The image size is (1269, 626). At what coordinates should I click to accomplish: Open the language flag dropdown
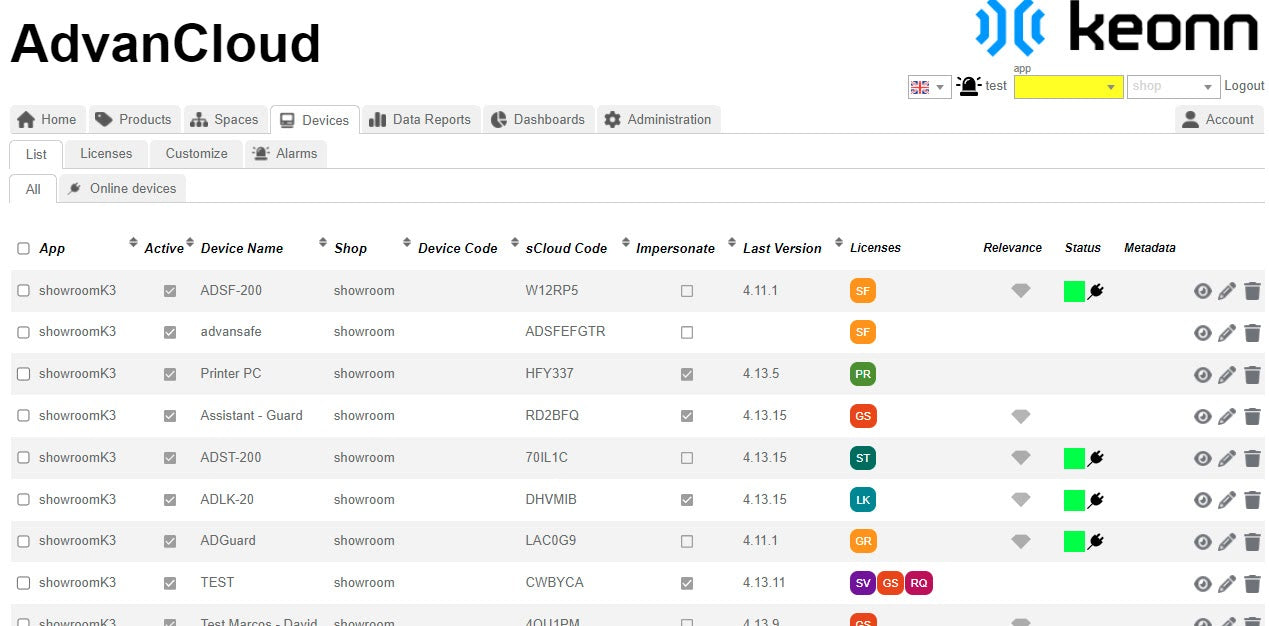pyautogui.click(x=929, y=87)
